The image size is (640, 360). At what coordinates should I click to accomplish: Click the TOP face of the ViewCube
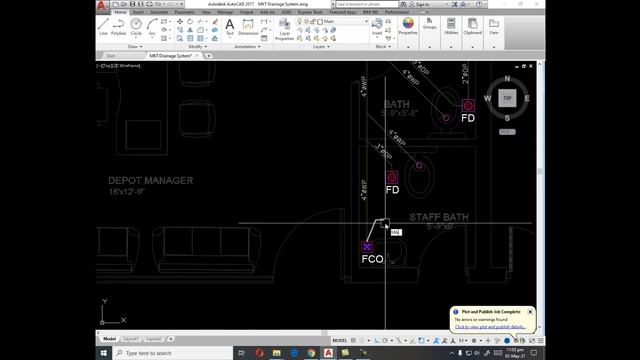point(507,98)
